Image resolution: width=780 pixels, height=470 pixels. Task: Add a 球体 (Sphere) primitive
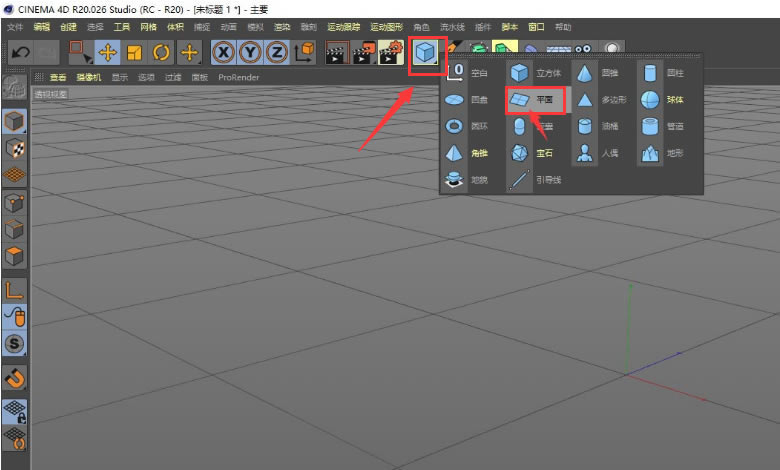[664, 99]
